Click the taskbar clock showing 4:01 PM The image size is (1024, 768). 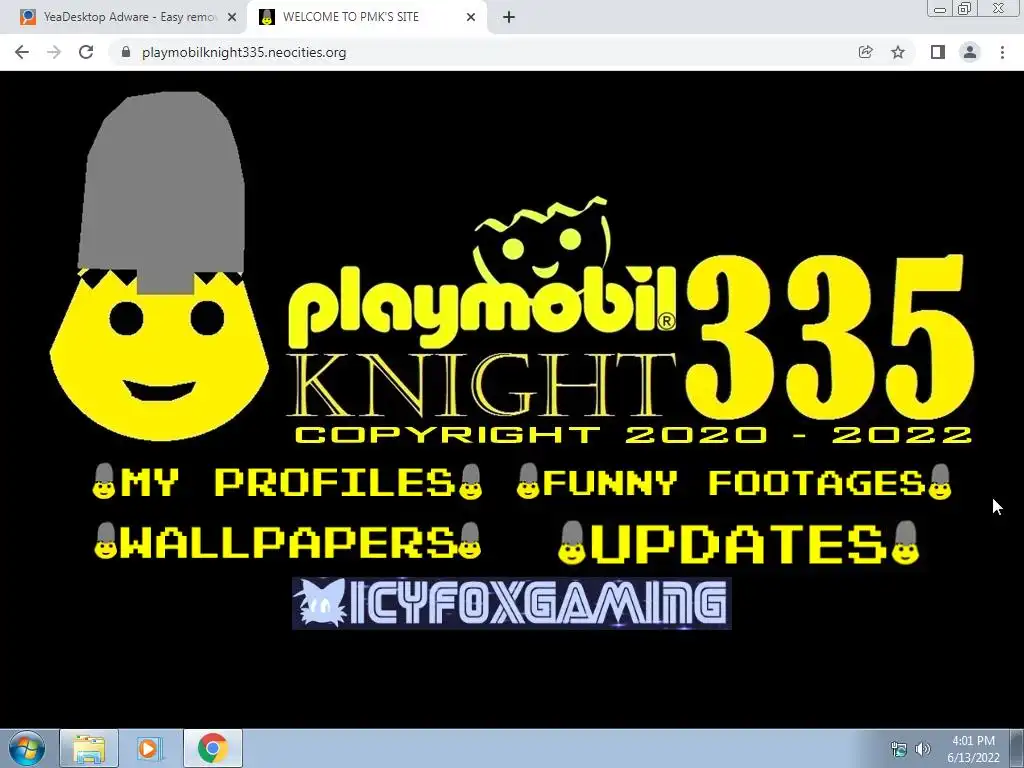(x=973, y=749)
